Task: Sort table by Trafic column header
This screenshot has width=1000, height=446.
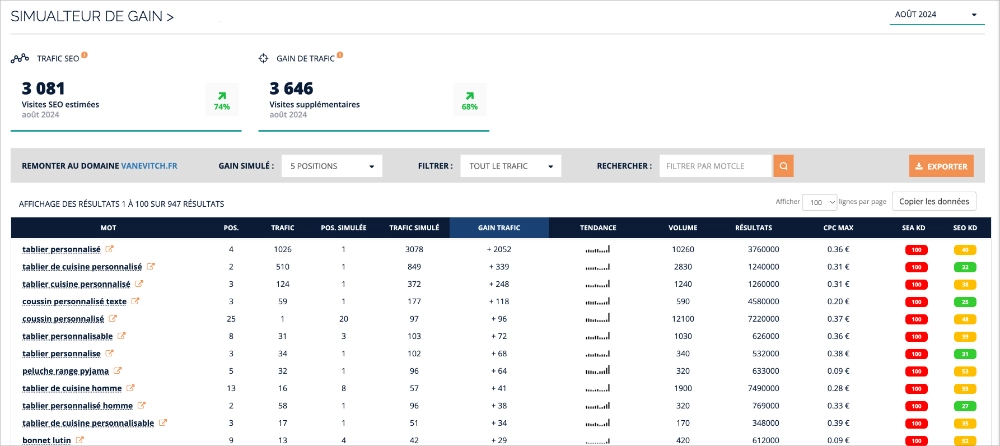Action: pyautogui.click(x=283, y=227)
